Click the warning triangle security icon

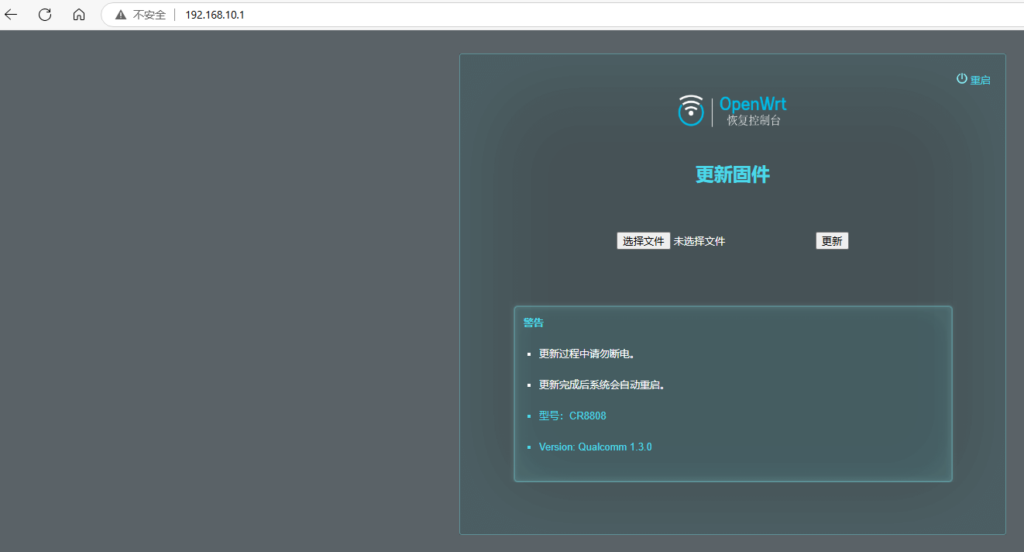pos(121,15)
